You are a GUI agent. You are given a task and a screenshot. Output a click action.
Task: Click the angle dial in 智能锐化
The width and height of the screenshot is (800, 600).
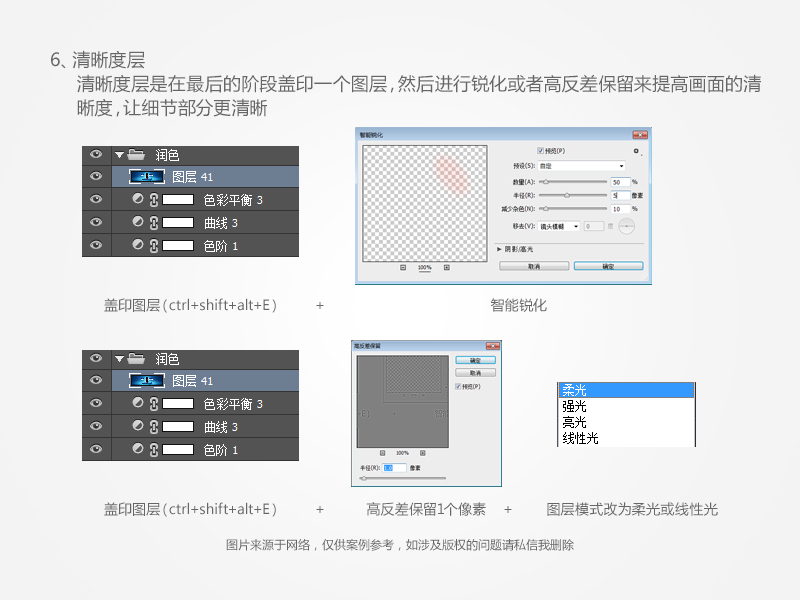tap(627, 226)
